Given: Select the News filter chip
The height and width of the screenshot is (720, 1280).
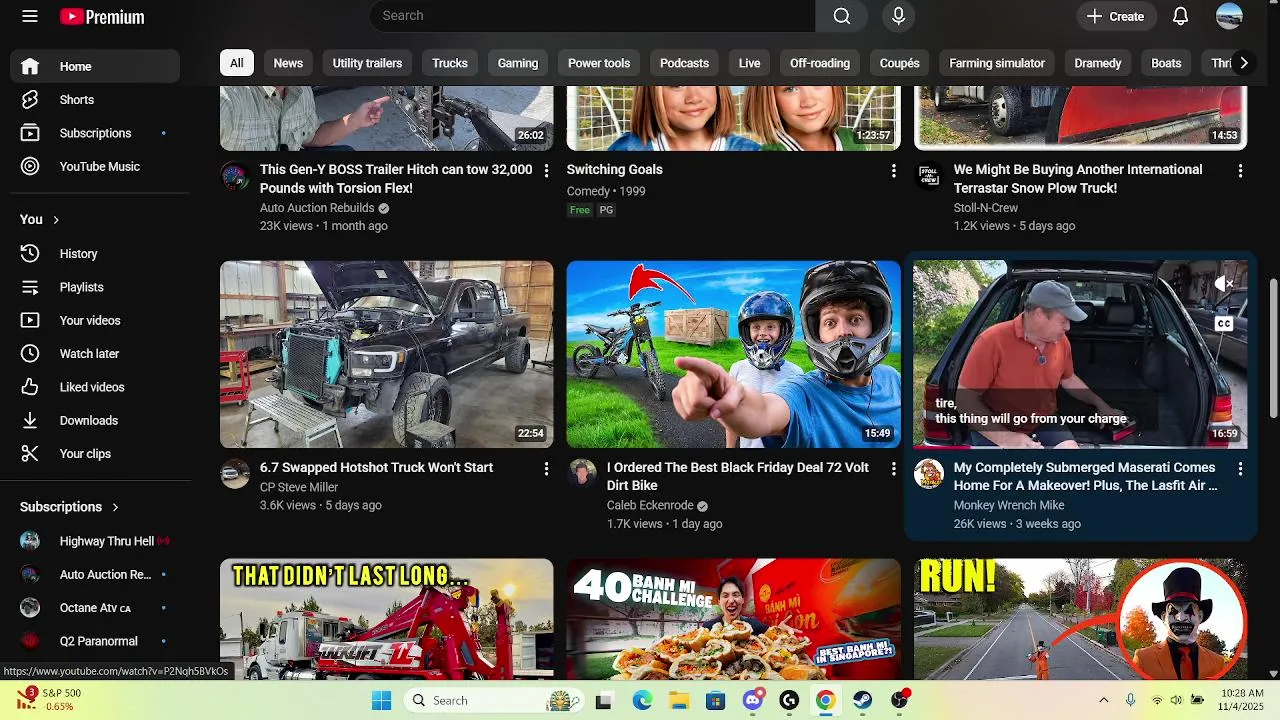Looking at the screenshot, I should tap(288, 63).
